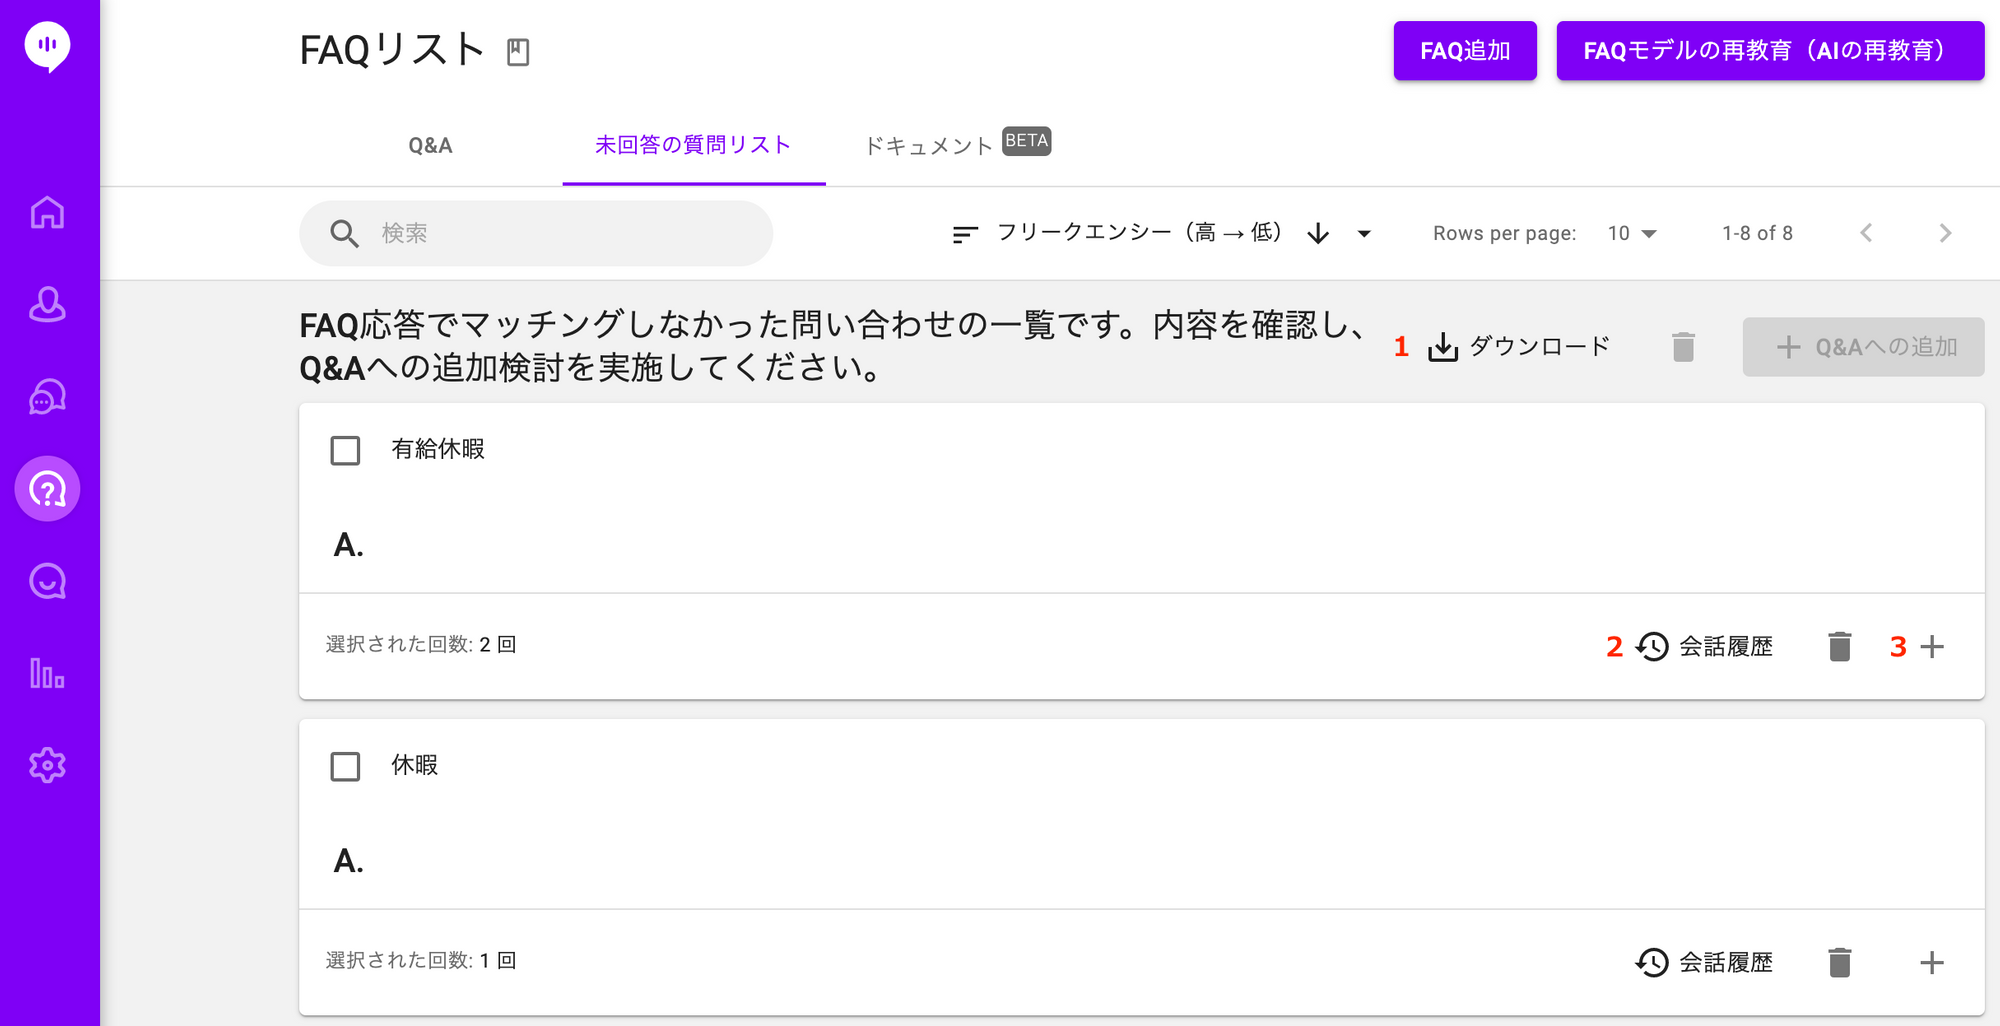Open the chat support headset icon in sidebar
This screenshot has height=1026, width=2000.
click(47, 397)
